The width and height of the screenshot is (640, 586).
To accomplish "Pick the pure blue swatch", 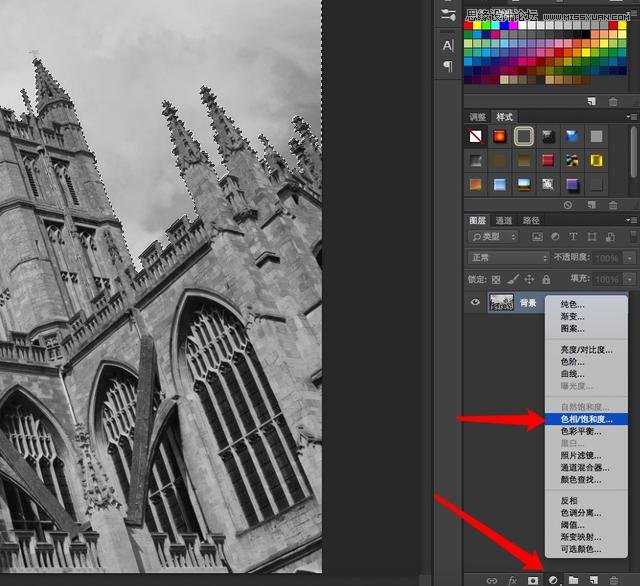I will click(504, 25).
